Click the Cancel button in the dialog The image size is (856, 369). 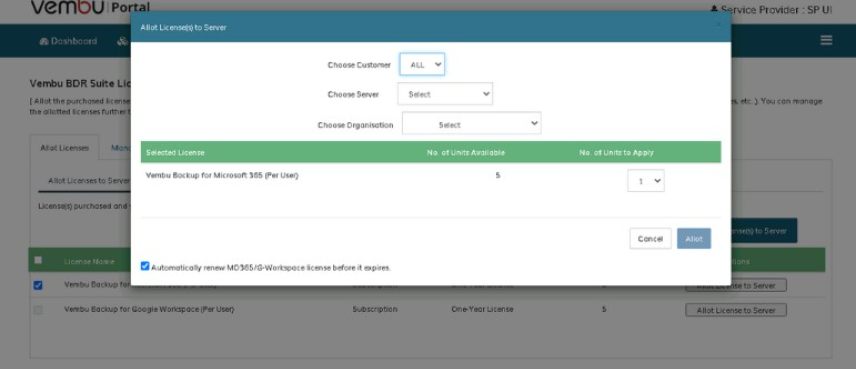(x=650, y=239)
